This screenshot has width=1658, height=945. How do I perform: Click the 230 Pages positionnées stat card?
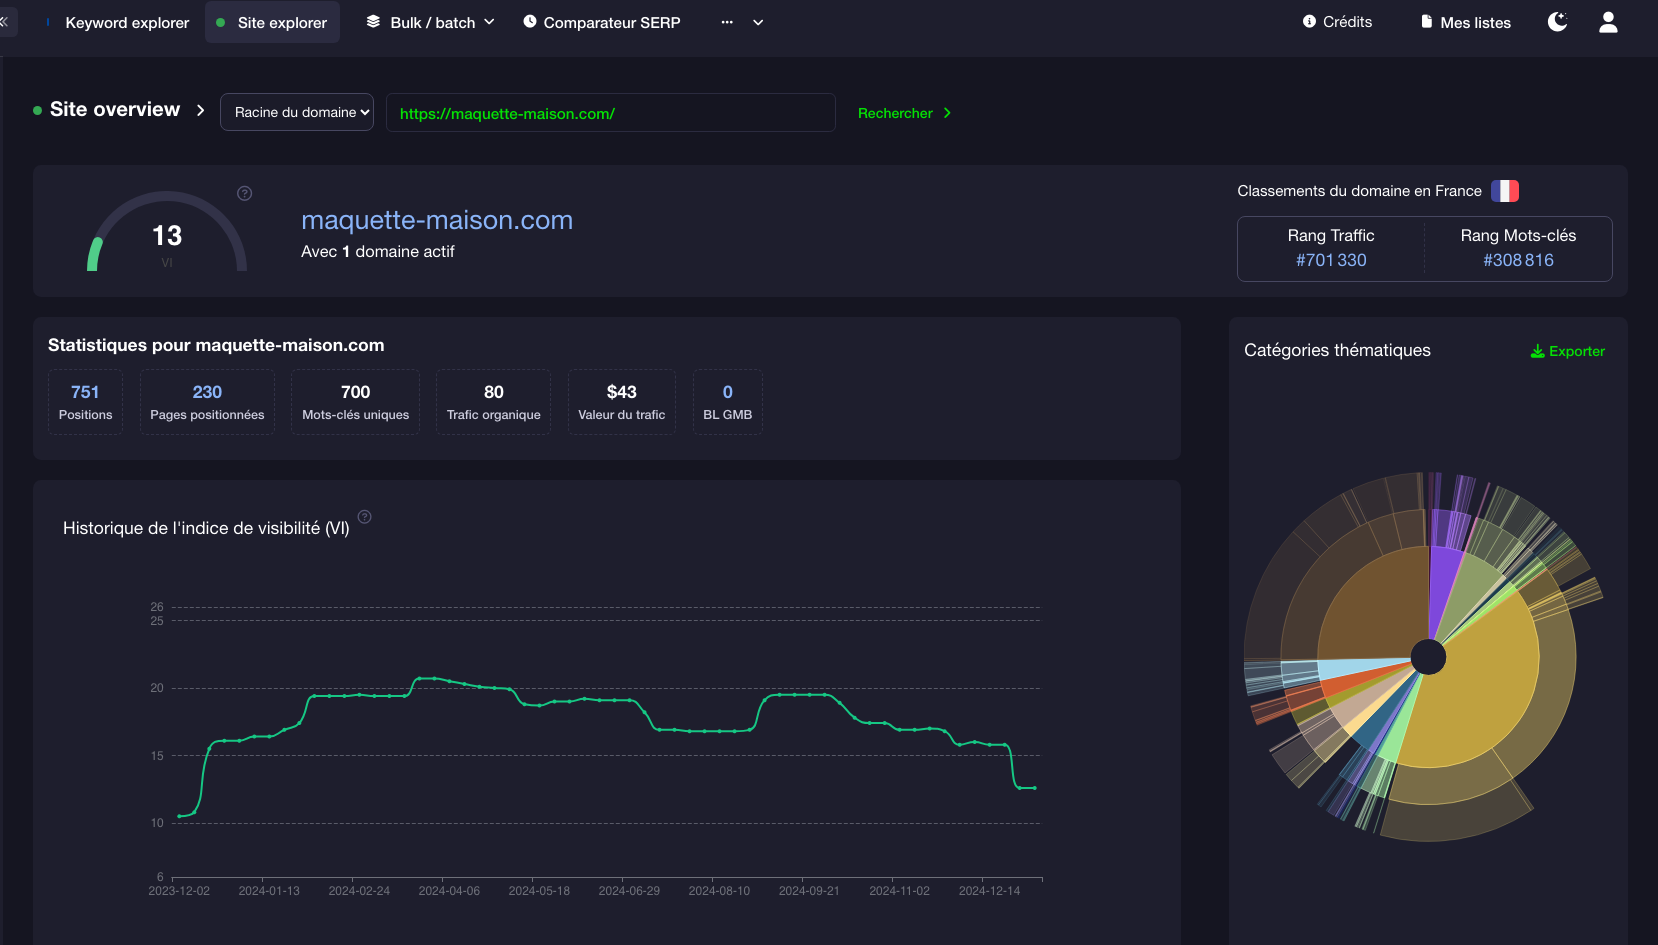pyautogui.click(x=207, y=402)
